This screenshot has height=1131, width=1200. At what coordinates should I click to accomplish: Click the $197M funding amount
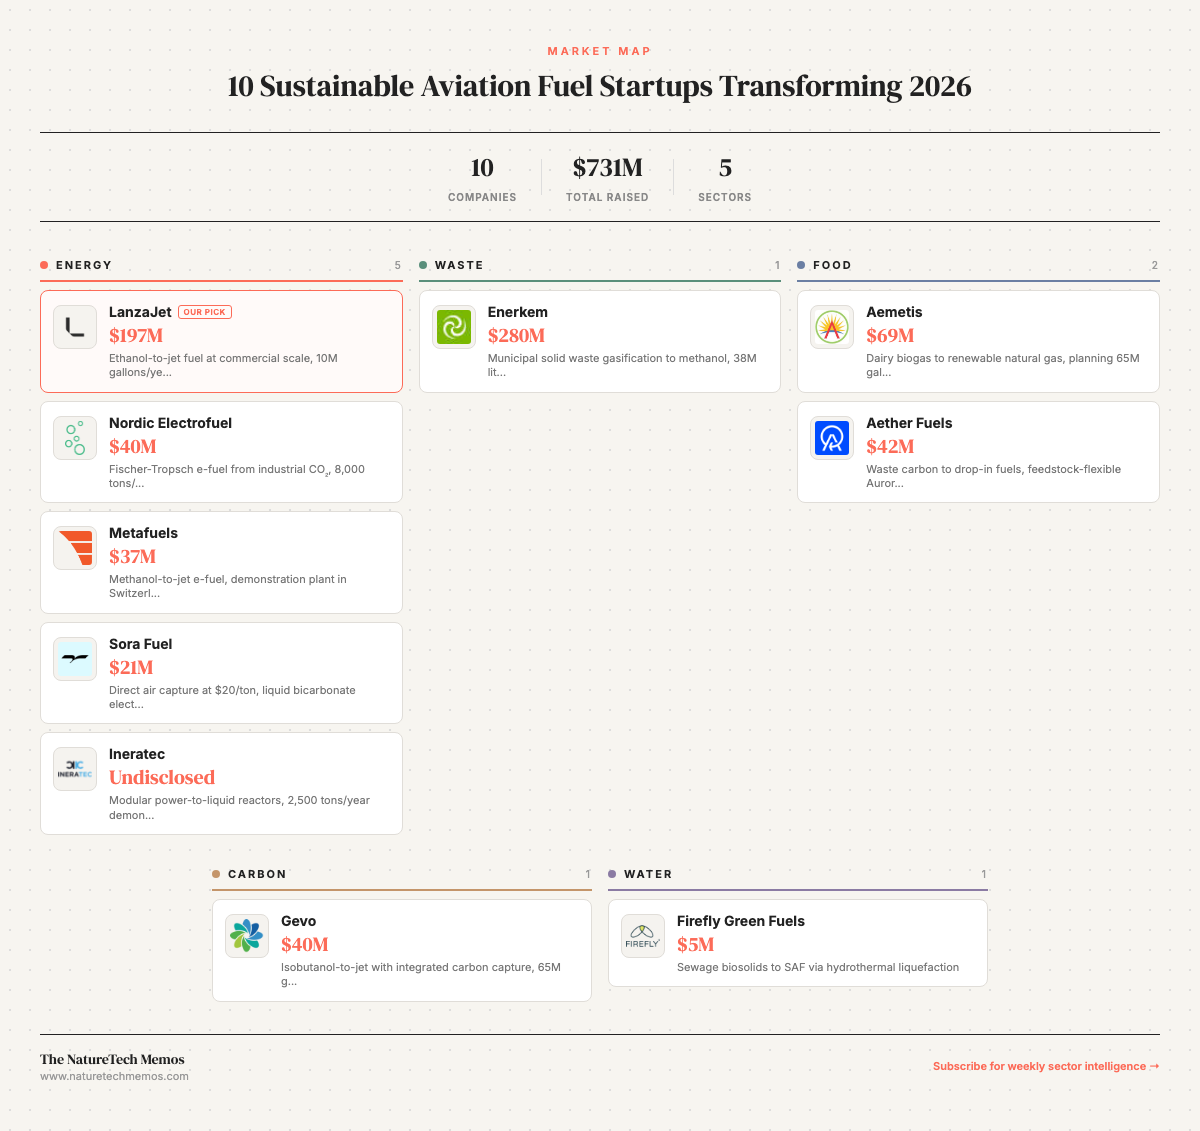pos(136,336)
